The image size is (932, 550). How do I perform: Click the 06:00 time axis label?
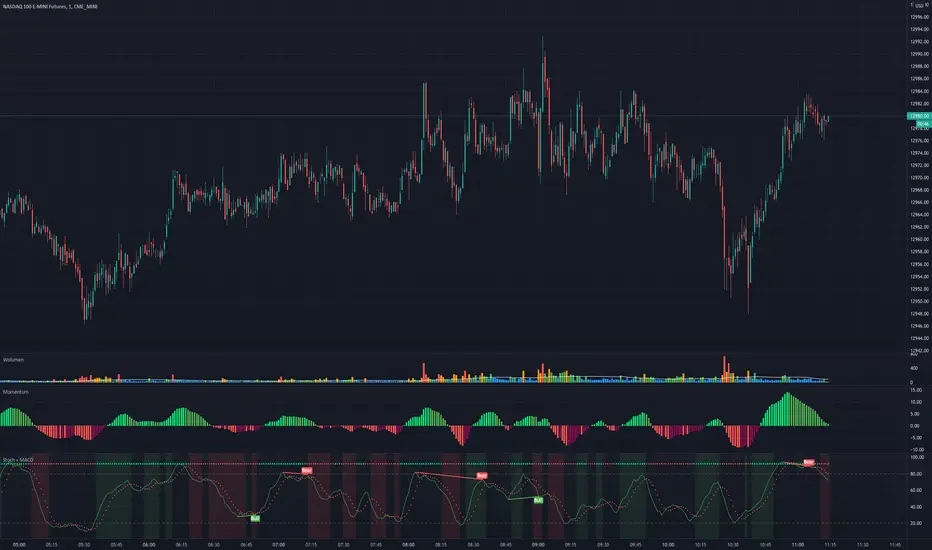(149, 545)
